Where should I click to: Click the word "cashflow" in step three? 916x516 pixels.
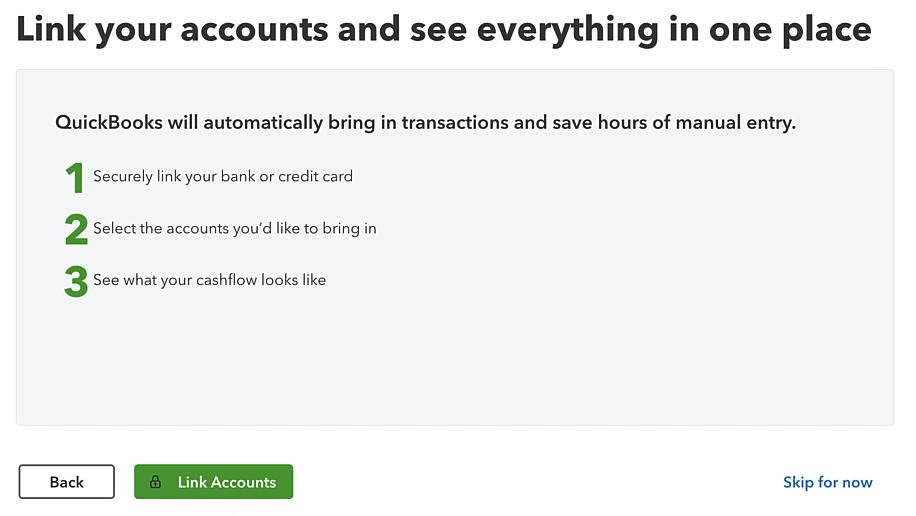[x=227, y=280]
